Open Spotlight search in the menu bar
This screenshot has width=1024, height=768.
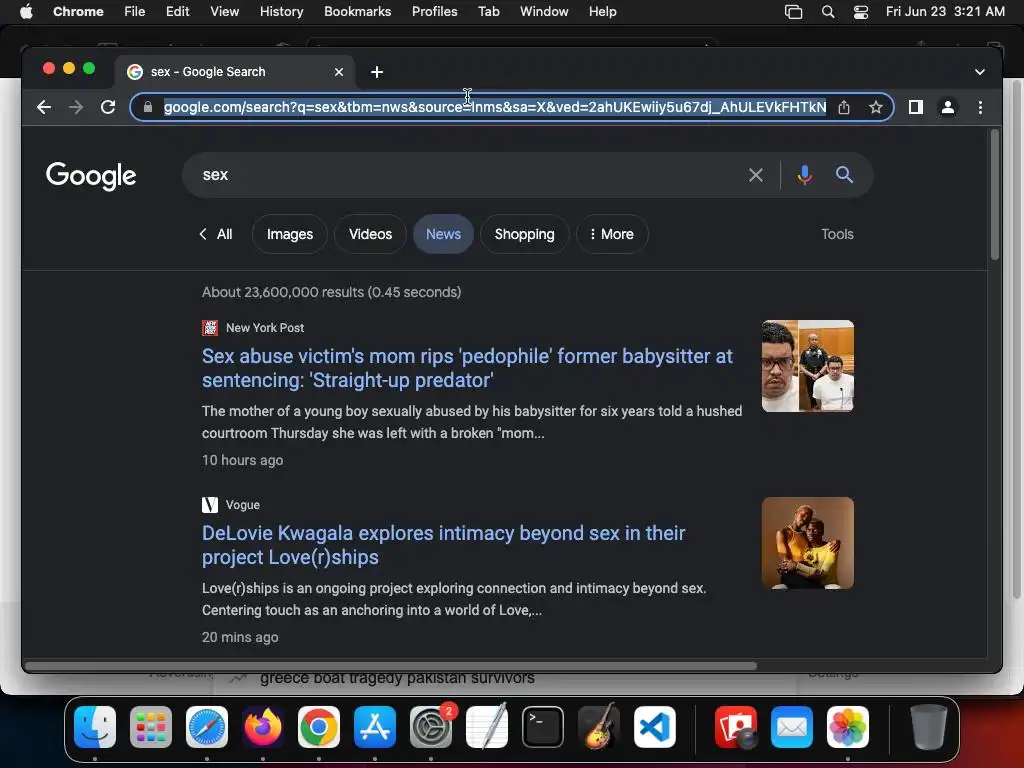tap(827, 12)
